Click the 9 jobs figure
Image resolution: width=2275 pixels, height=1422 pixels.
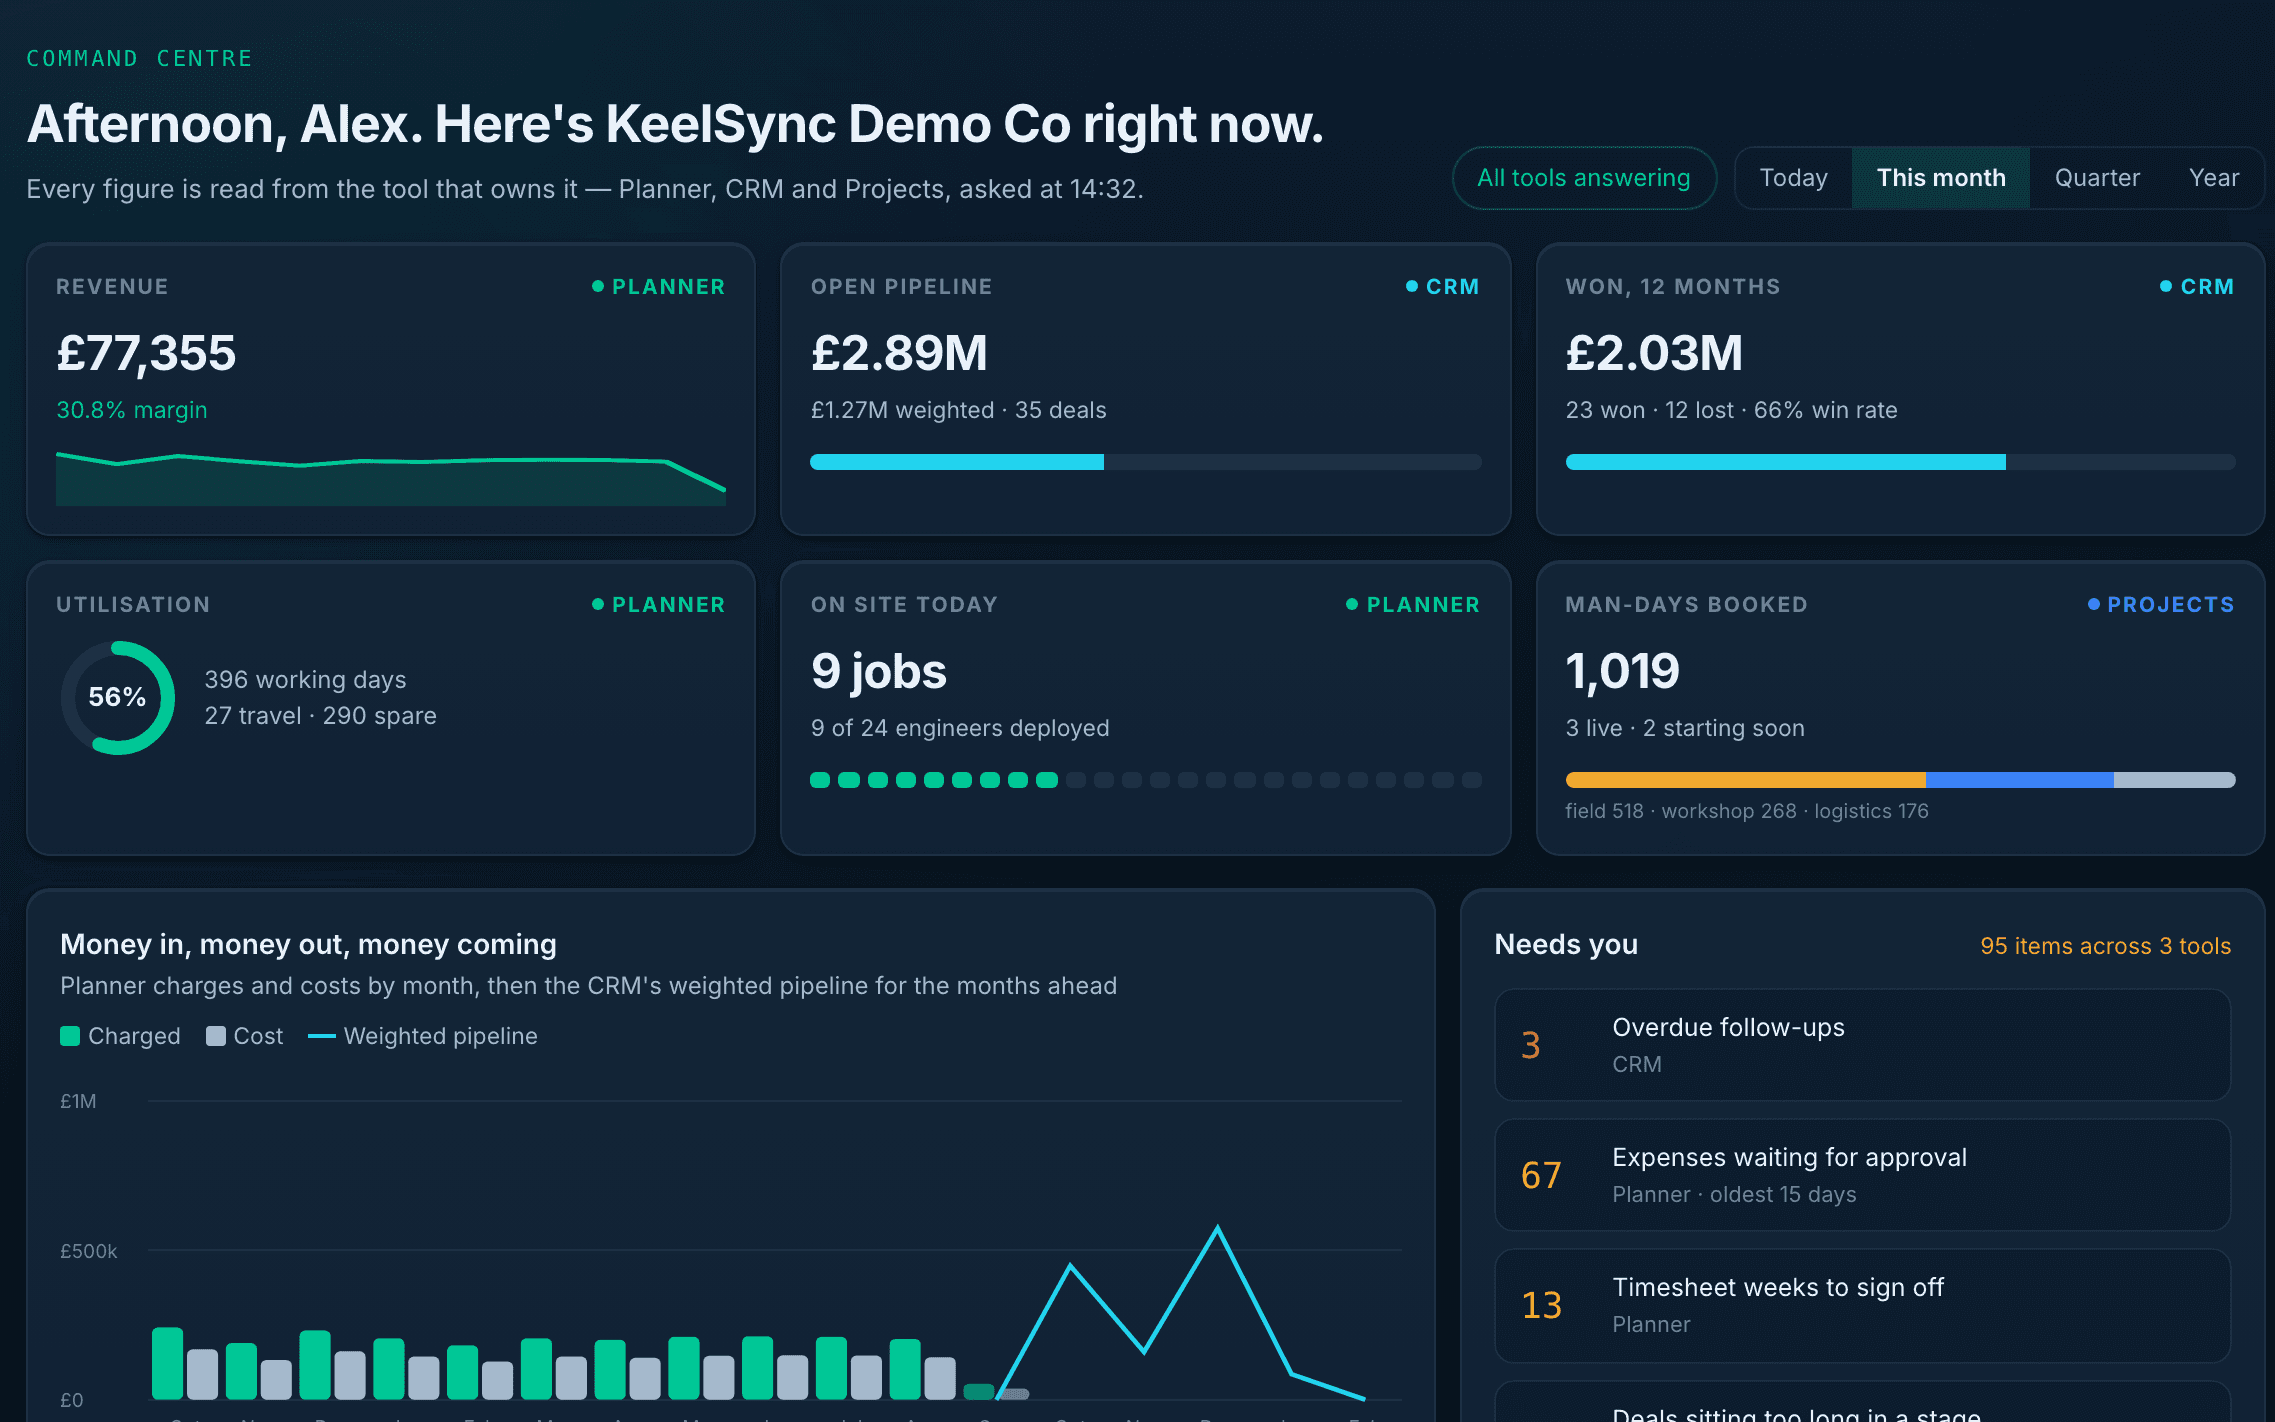tap(878, 671)
